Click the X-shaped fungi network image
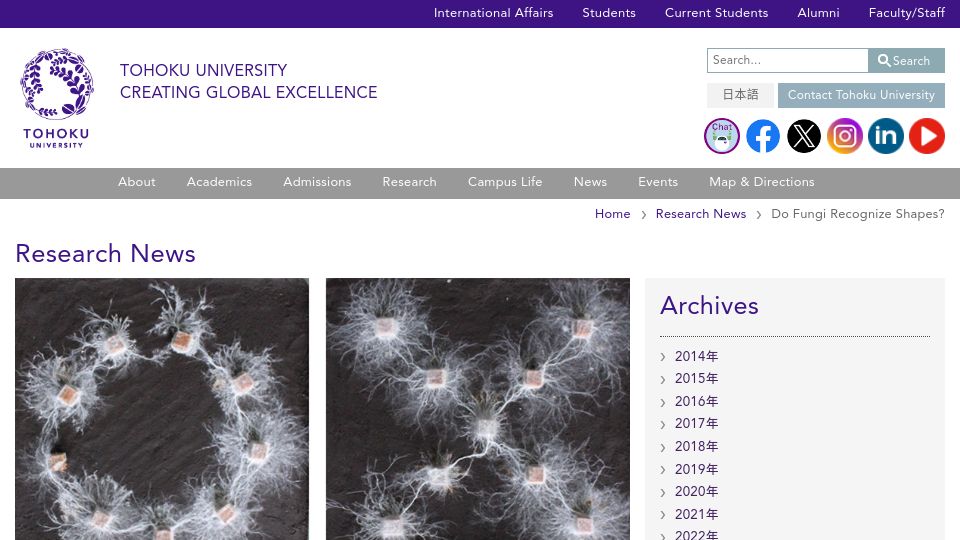The height and width of the screenshot is (540, 960). 478,409
